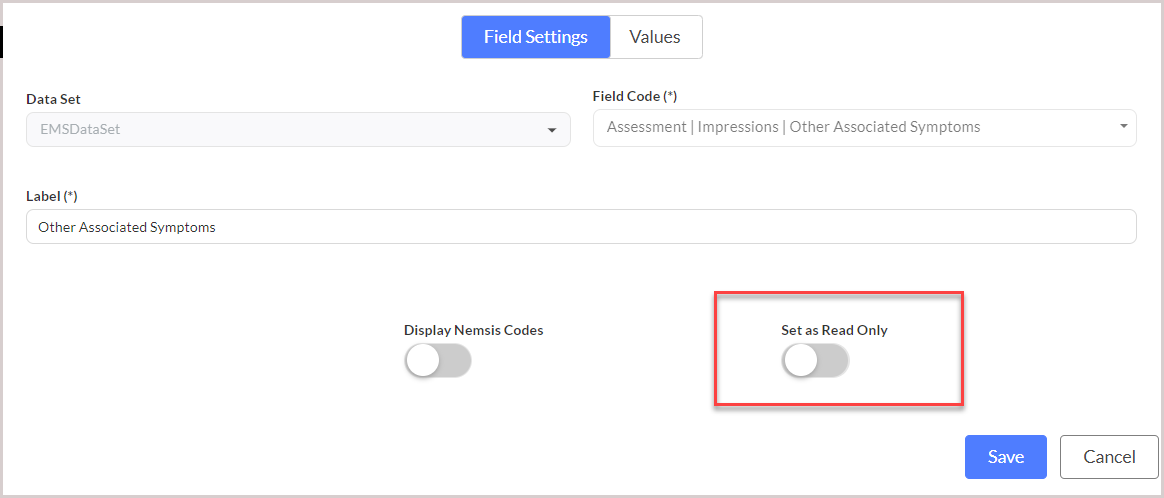Click the Data Set field heading
This screenshot has width=1164, height=498.
(x=53, y=99)
